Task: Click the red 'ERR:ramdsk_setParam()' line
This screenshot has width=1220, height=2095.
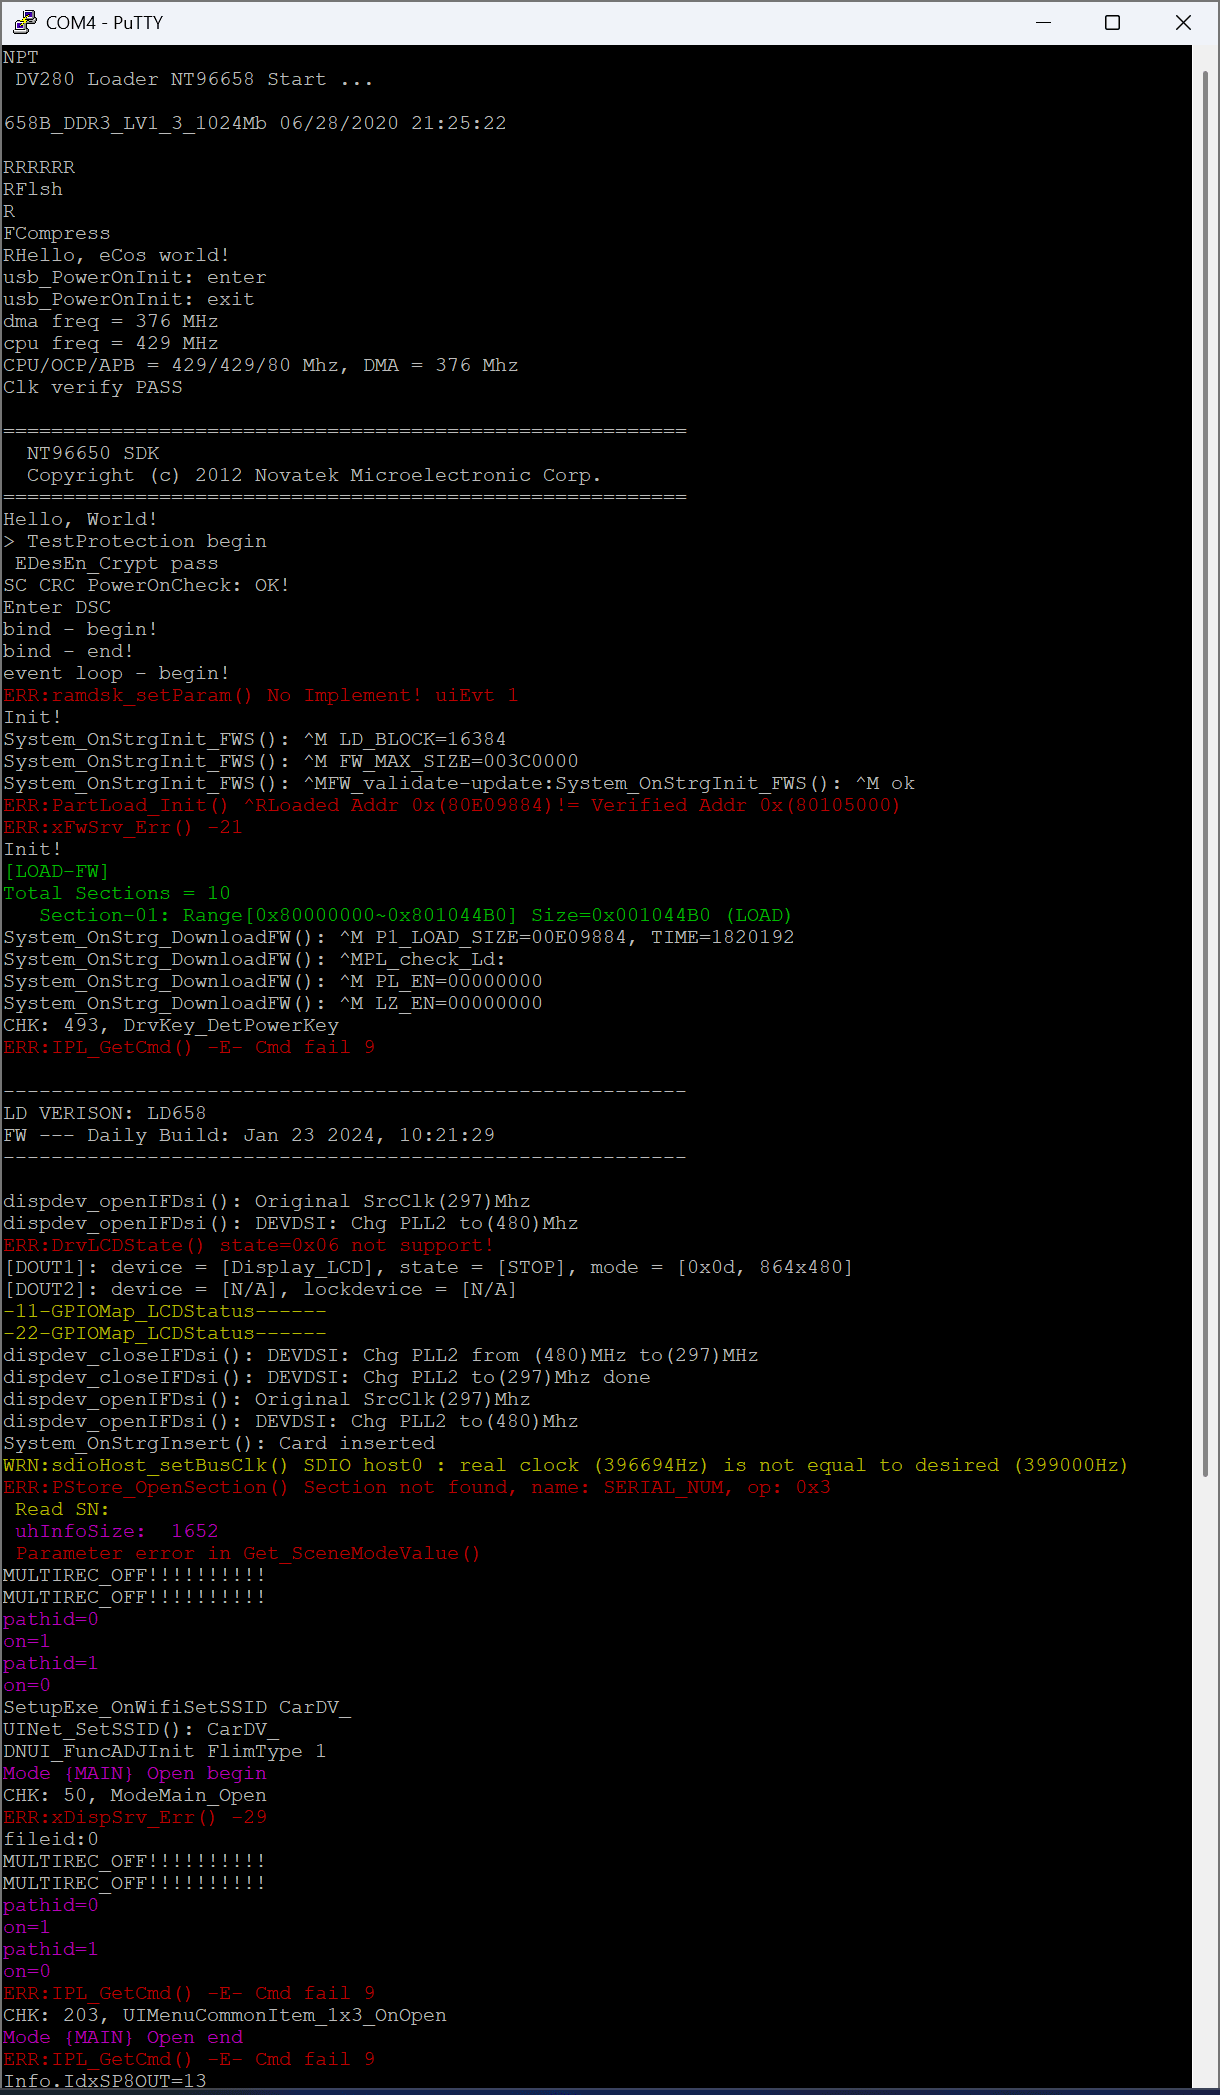Action: [x=260, y=695]
